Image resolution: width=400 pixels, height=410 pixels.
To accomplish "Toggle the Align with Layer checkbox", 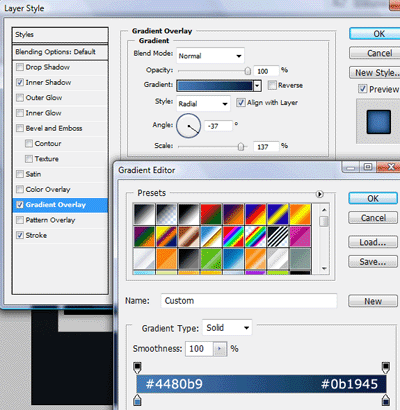I will (241, 102).
